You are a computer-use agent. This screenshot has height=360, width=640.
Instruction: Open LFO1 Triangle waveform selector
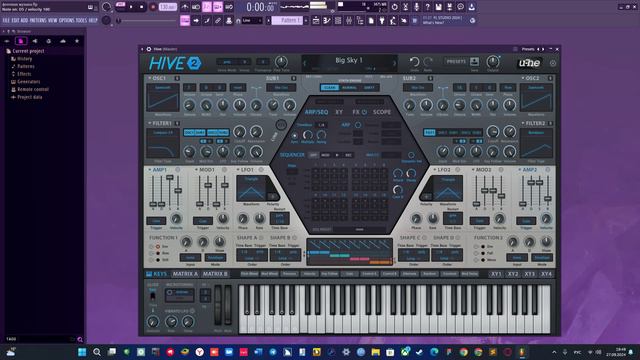(251, 189)
